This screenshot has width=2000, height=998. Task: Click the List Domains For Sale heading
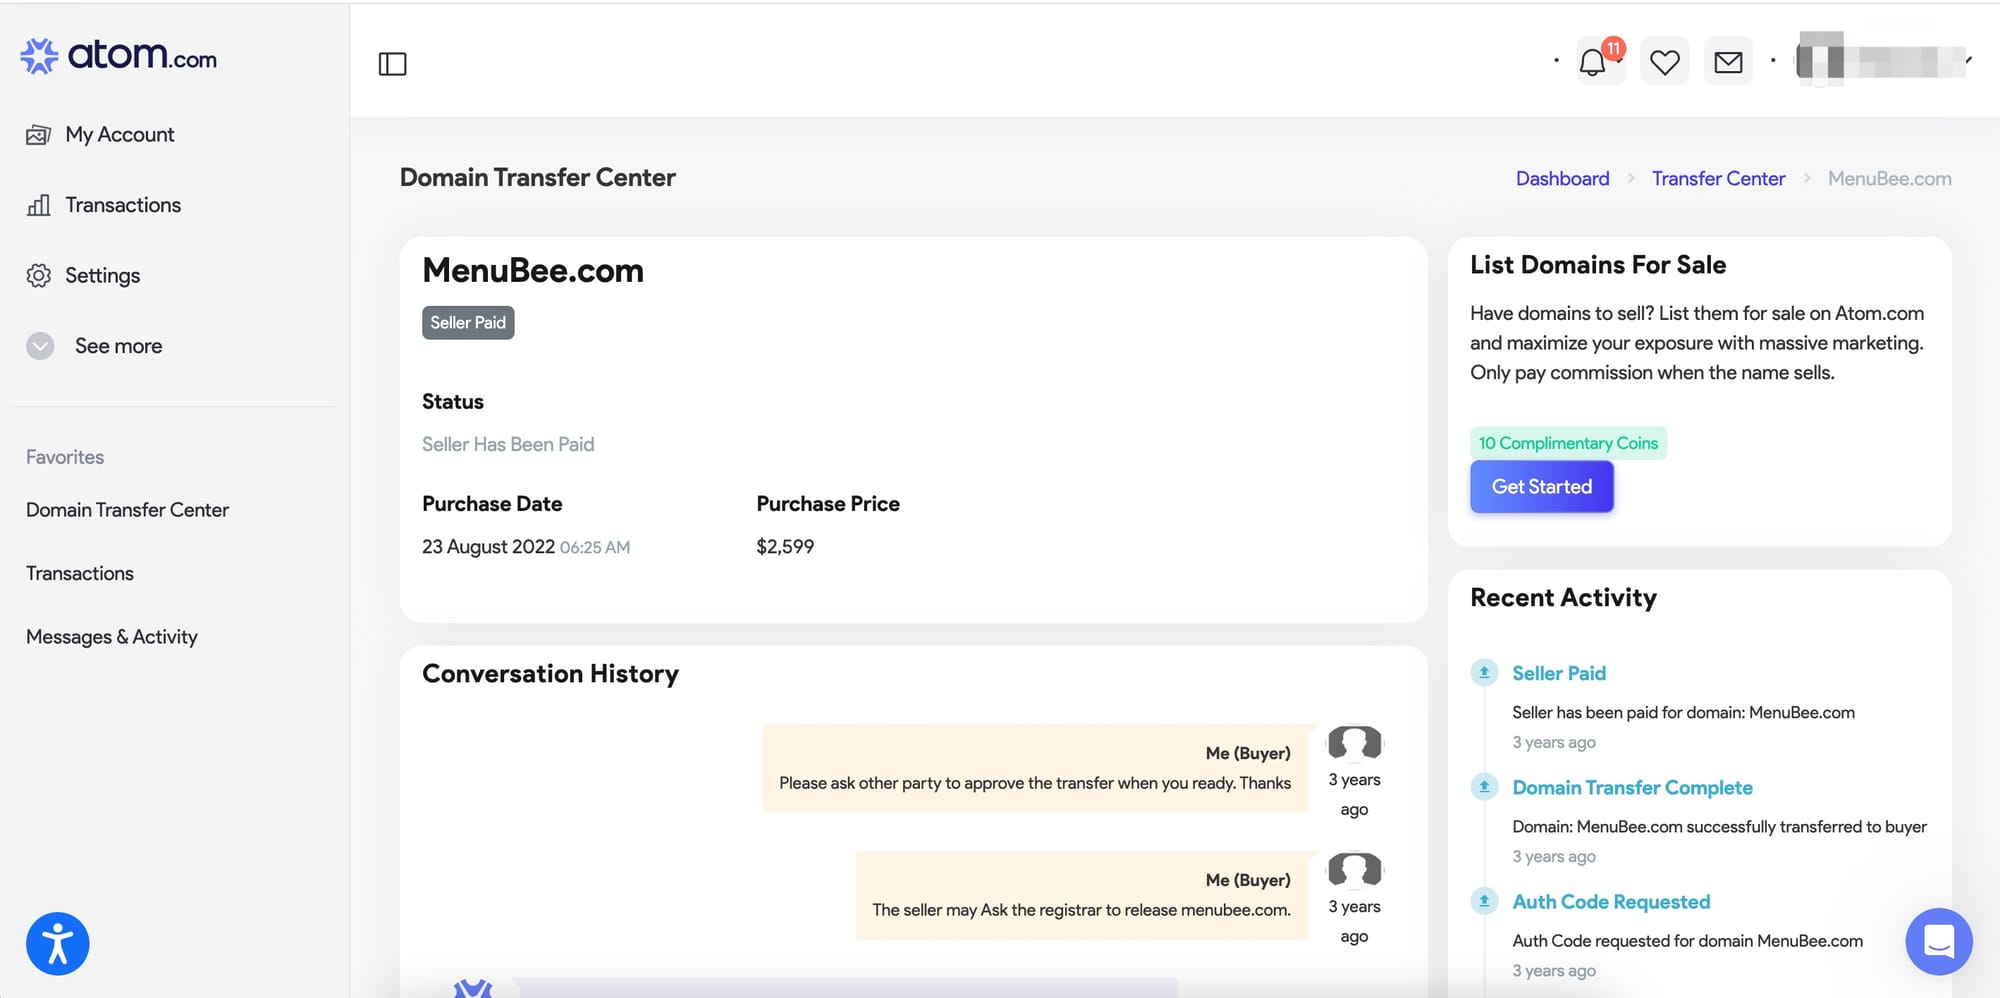click(1598, 265)
